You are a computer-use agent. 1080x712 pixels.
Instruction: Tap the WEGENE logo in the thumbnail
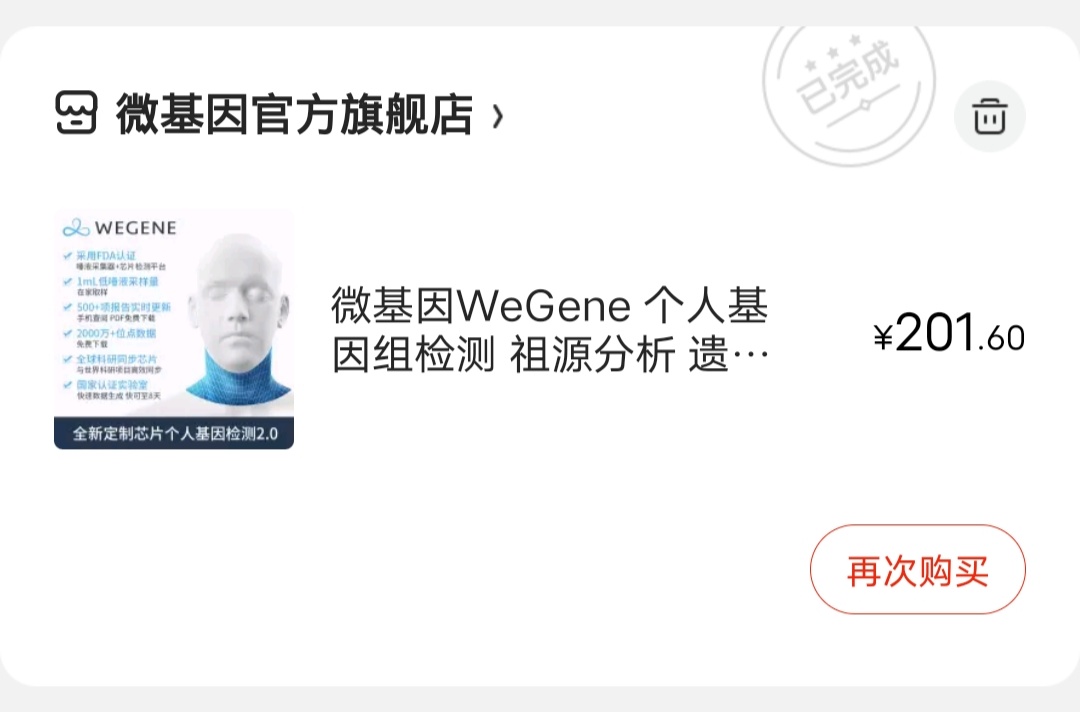tap(120, 228)
